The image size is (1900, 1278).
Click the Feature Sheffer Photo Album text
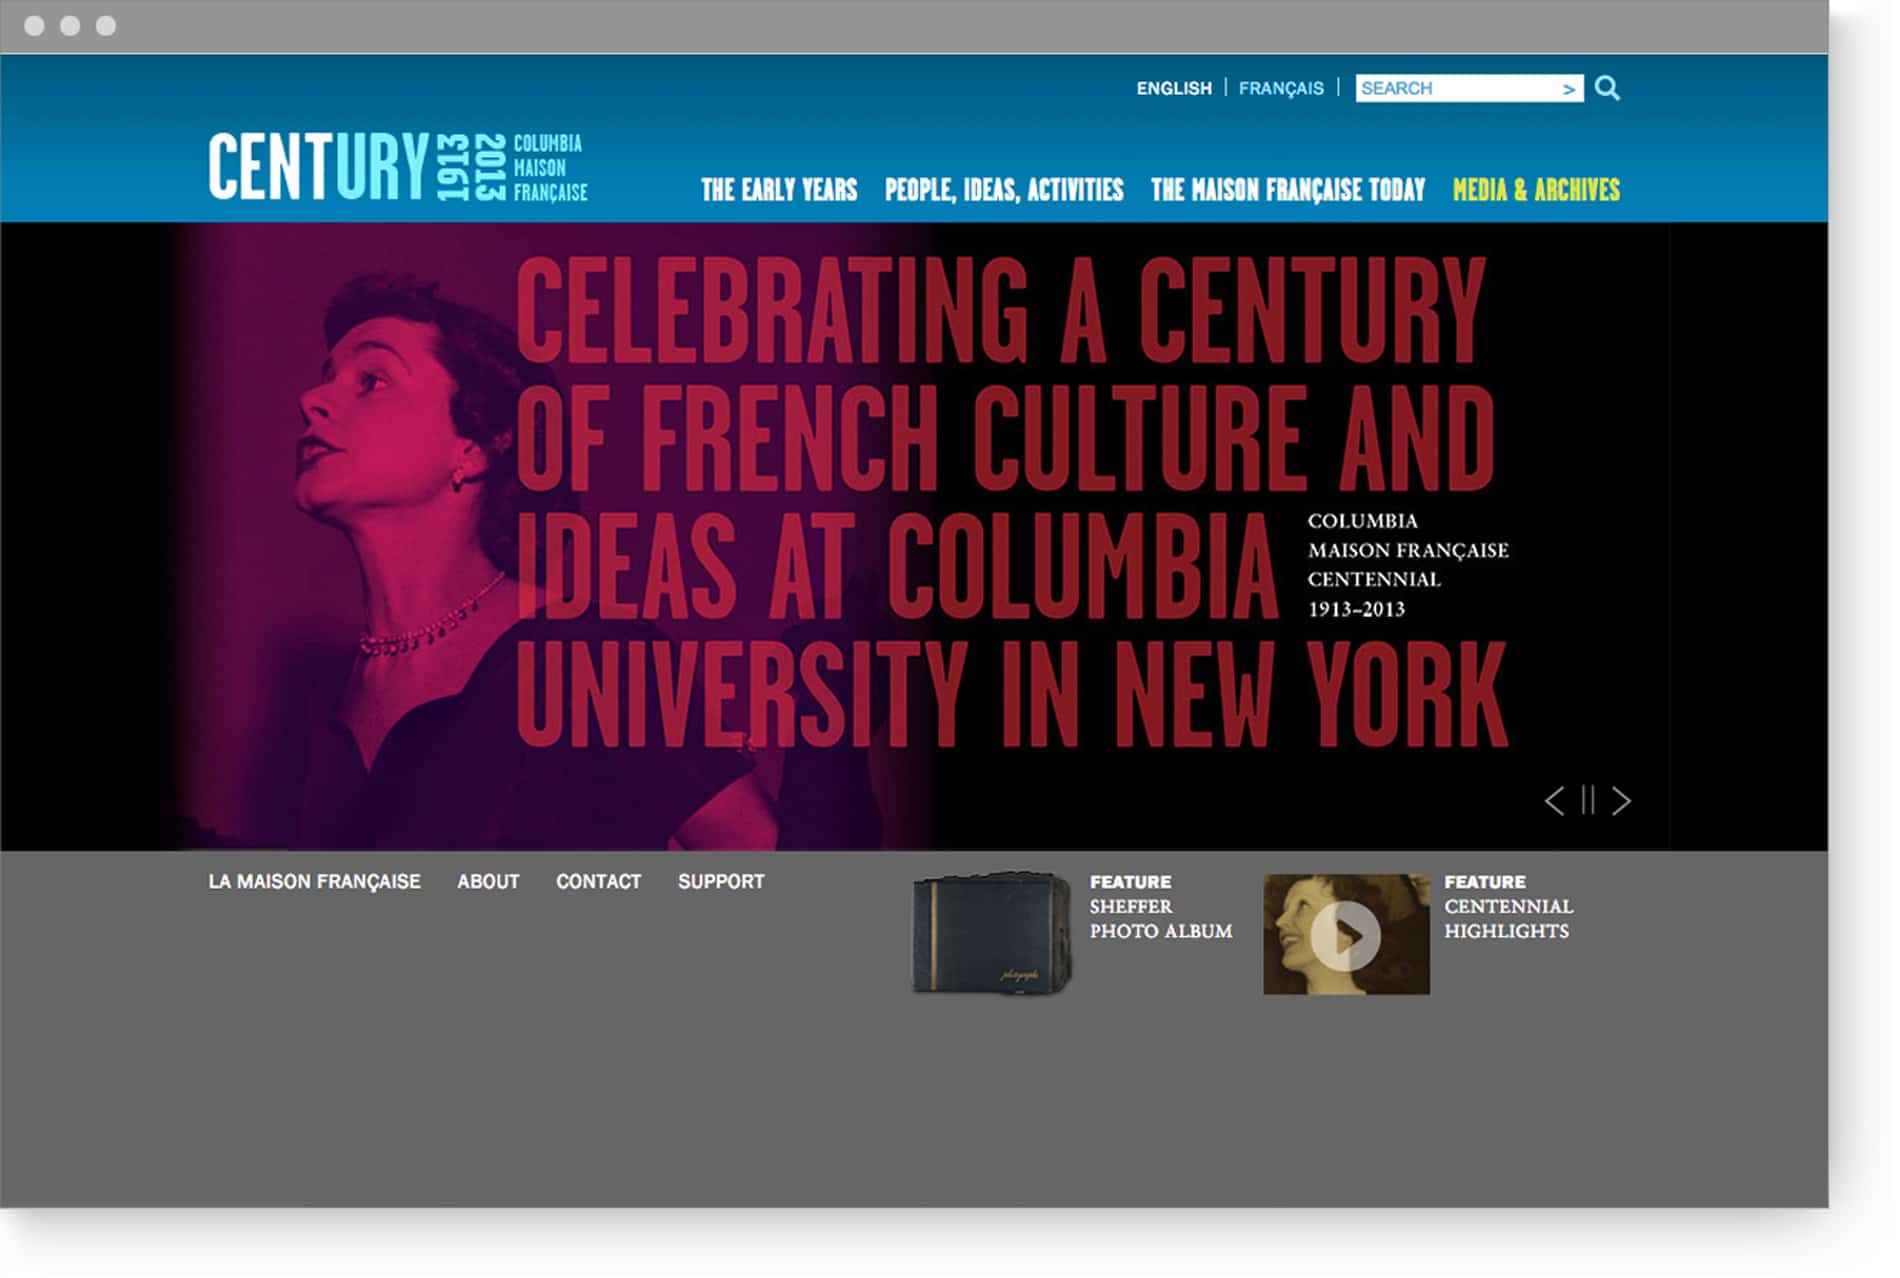tap(1161, 907)
